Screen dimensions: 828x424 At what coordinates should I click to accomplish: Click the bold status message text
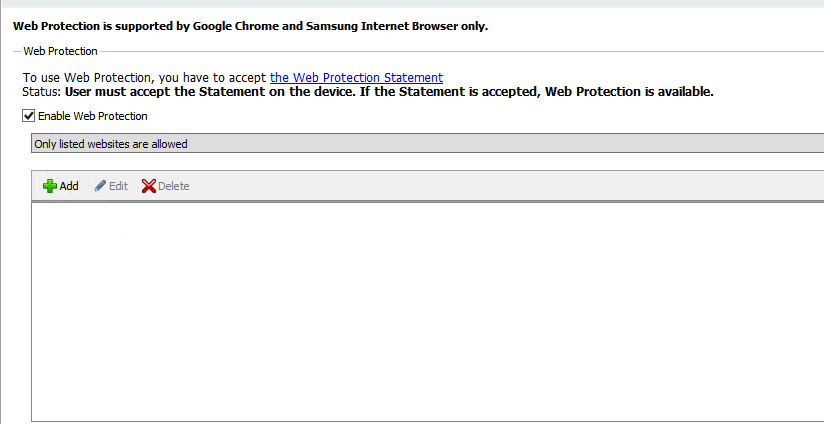389,92
